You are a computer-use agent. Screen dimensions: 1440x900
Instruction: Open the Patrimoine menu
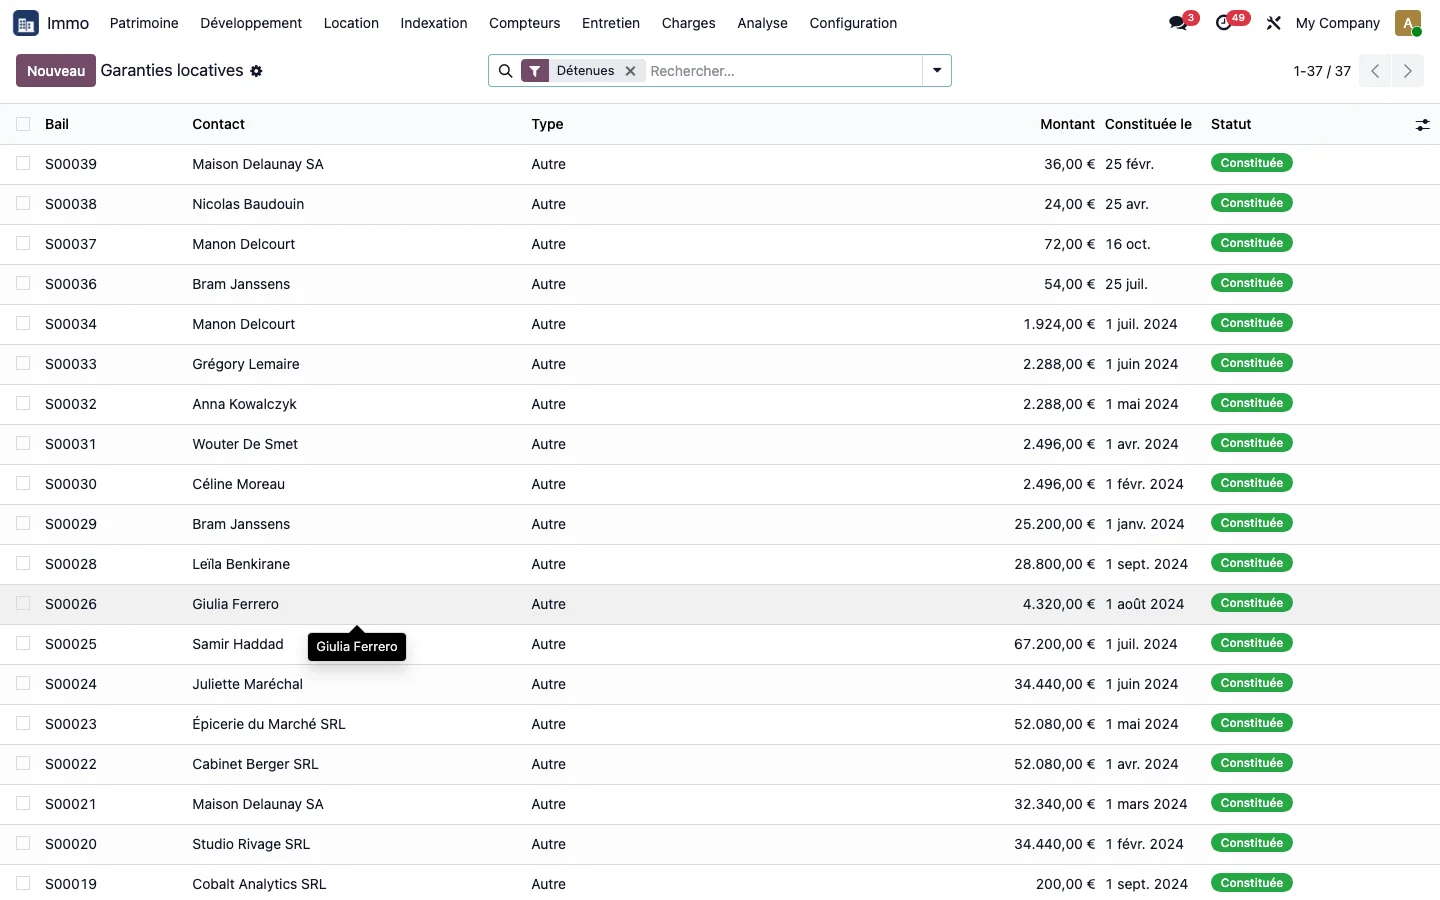tap(144, 23)
